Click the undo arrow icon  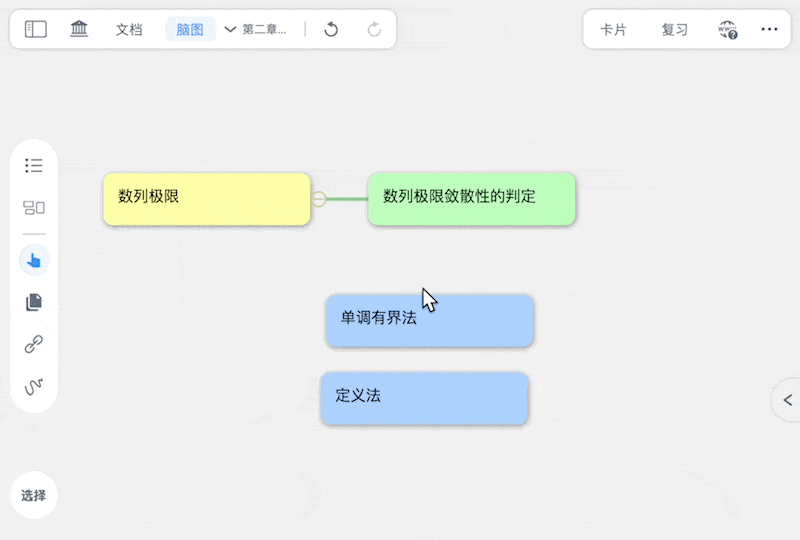tap(331, 30)
